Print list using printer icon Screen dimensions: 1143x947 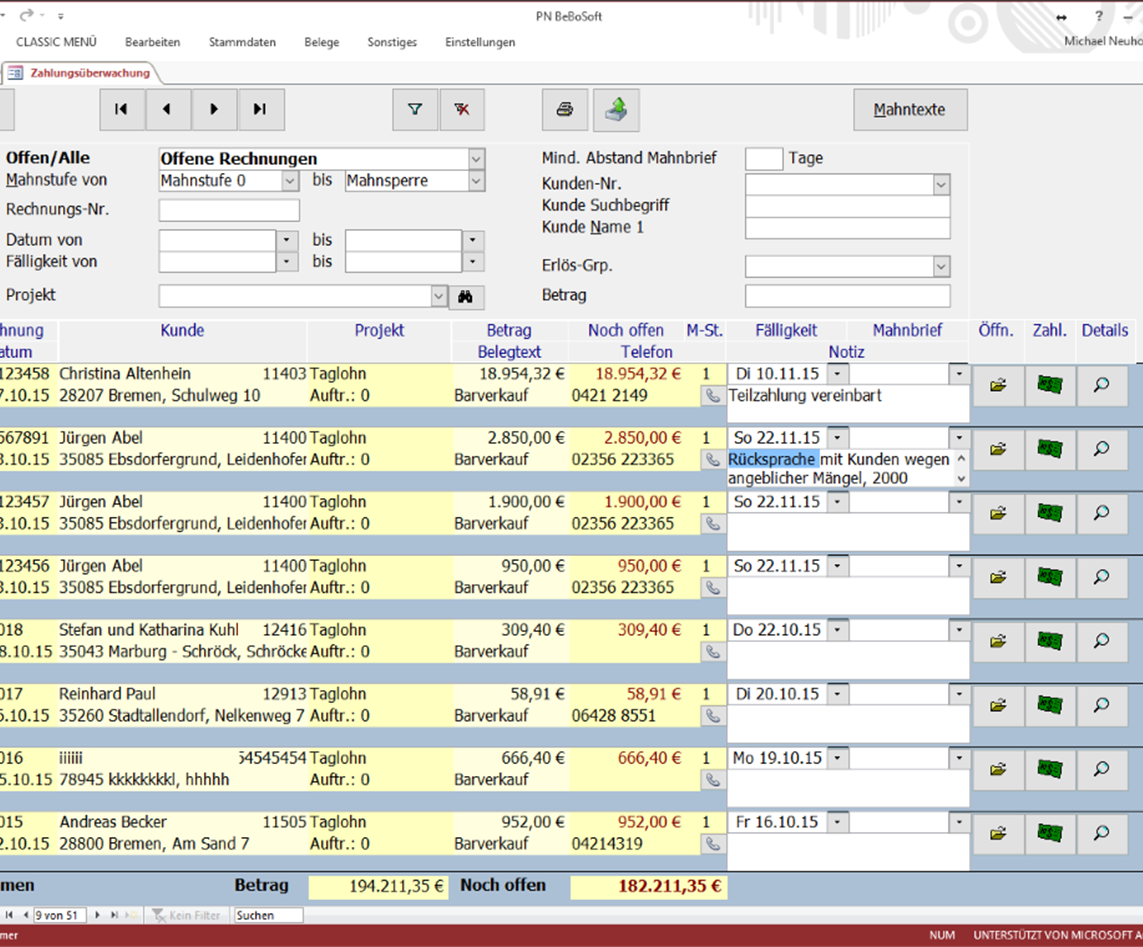pos(565,110)
